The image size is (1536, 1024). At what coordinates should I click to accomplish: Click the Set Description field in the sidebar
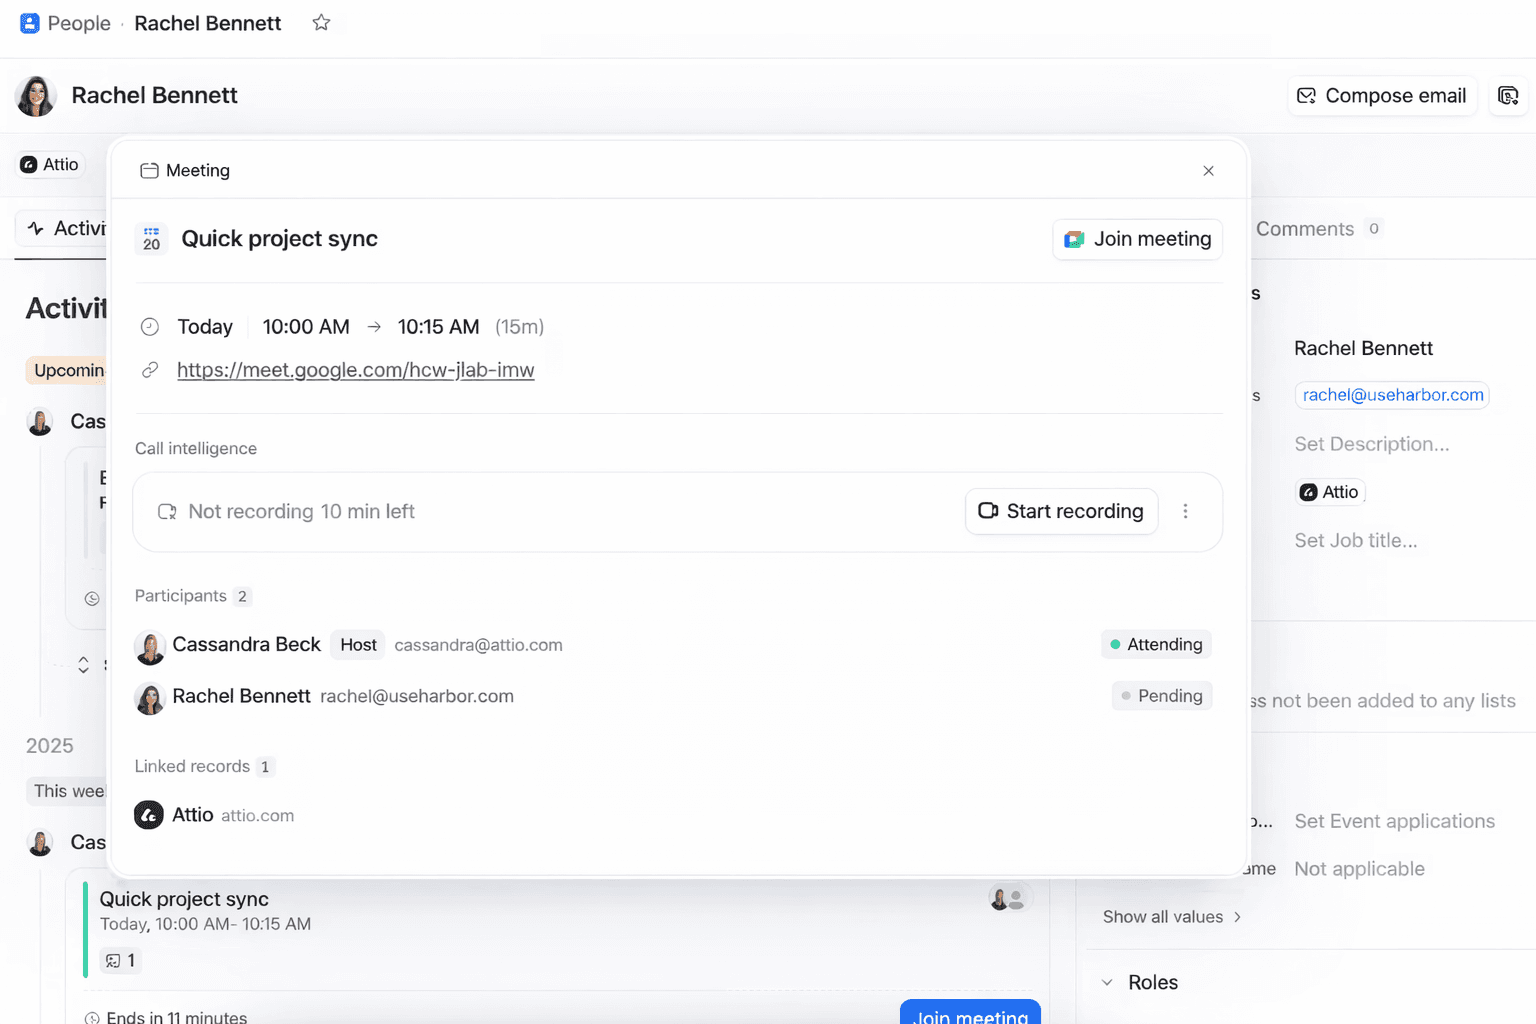pyautogui.click(x=1372, y=443)
